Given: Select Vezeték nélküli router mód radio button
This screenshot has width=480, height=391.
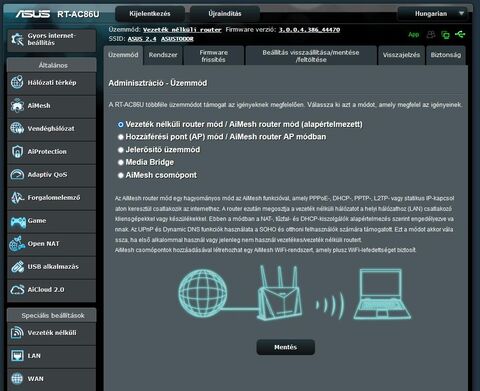Looking at the screenshot, I should 121,124.
